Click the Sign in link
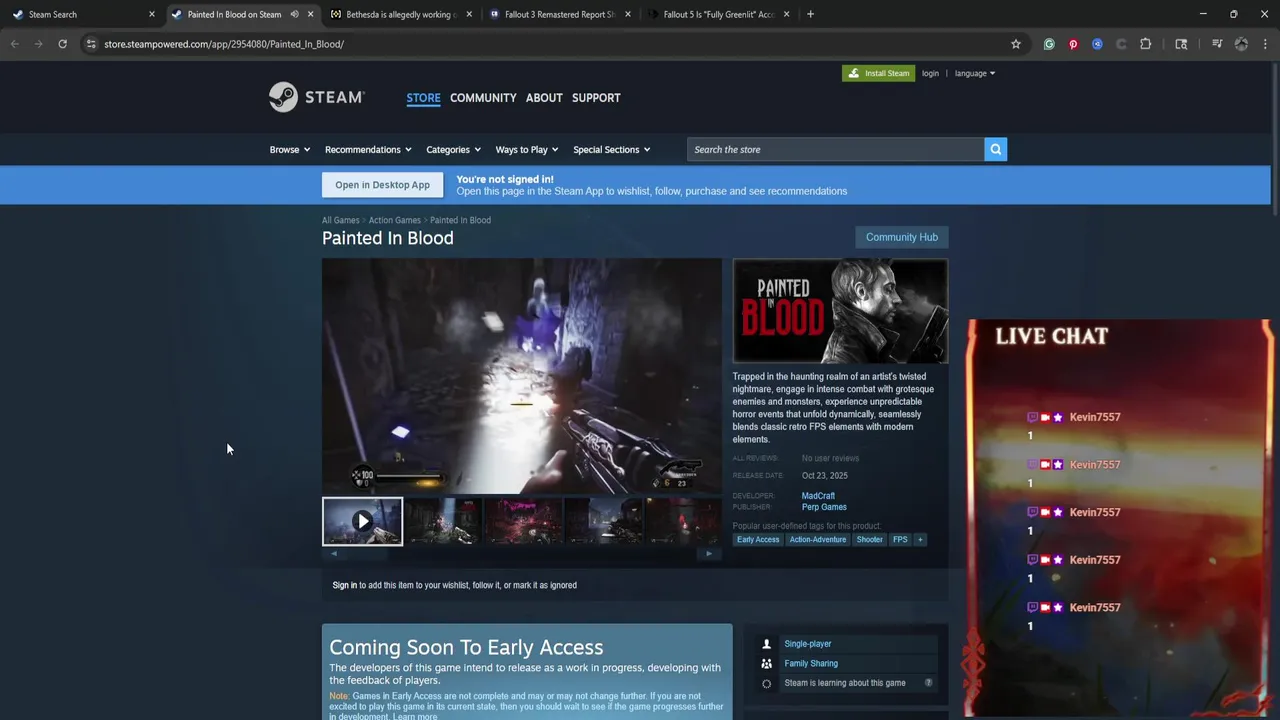The height and width of the screenshot is (720, 1280). 344,585
